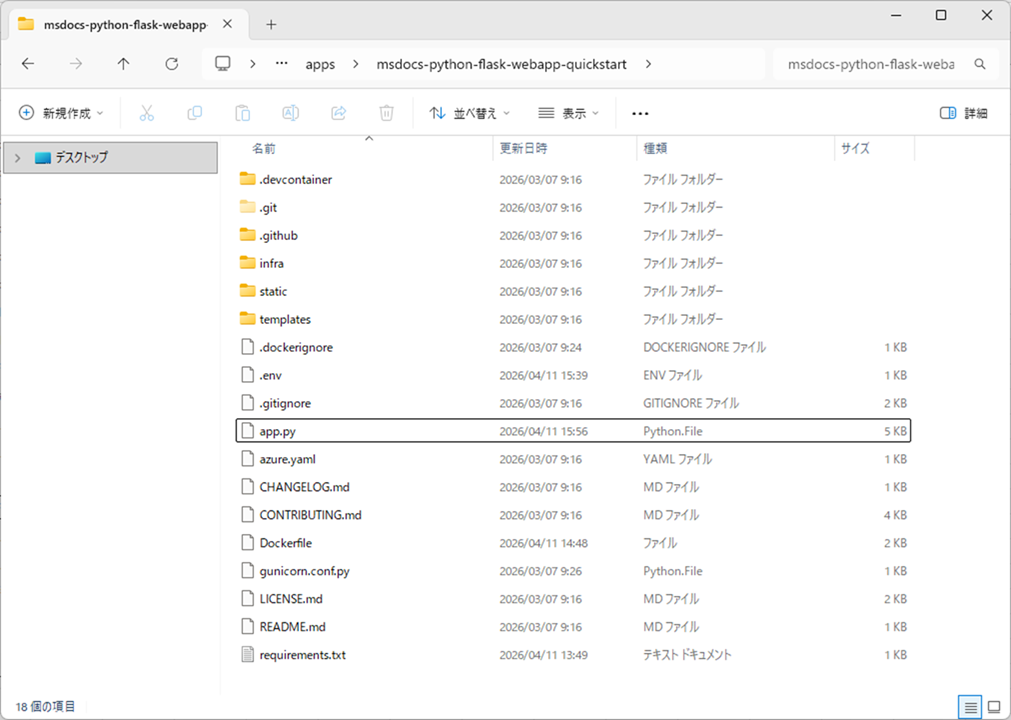Screen dimensions: 1011x720
Task: Navigate up one folder level
Action: (x=122, y=63)
